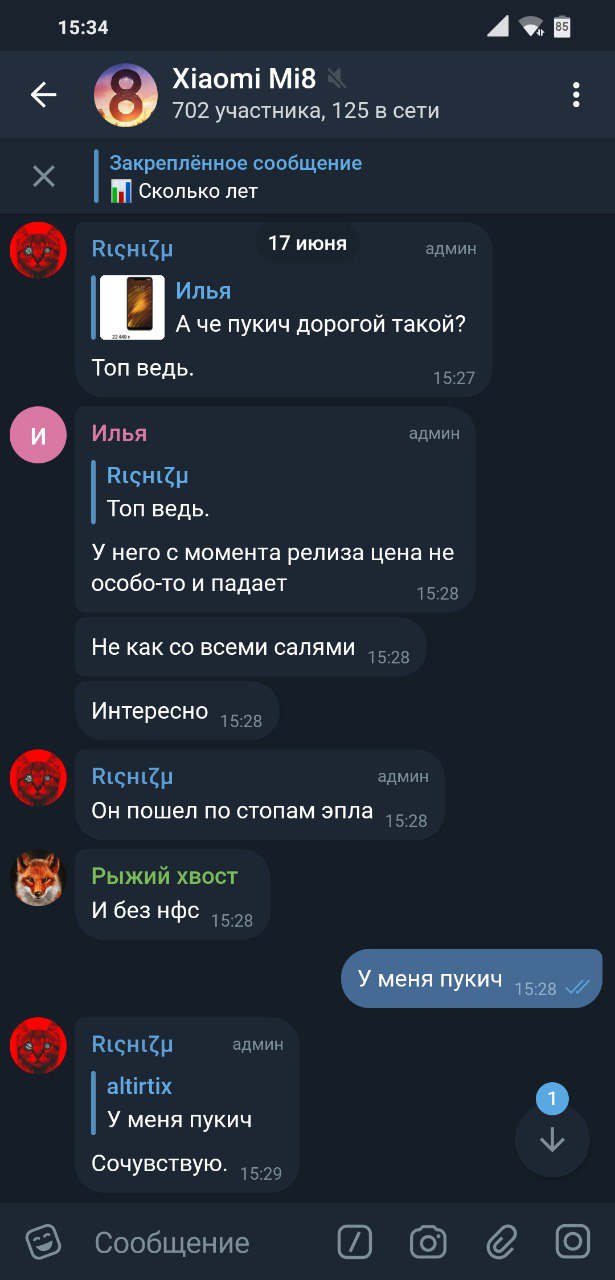615x1280 pixels.
Task: Open the emoji sticker panel
Action: click(43, 1242)
